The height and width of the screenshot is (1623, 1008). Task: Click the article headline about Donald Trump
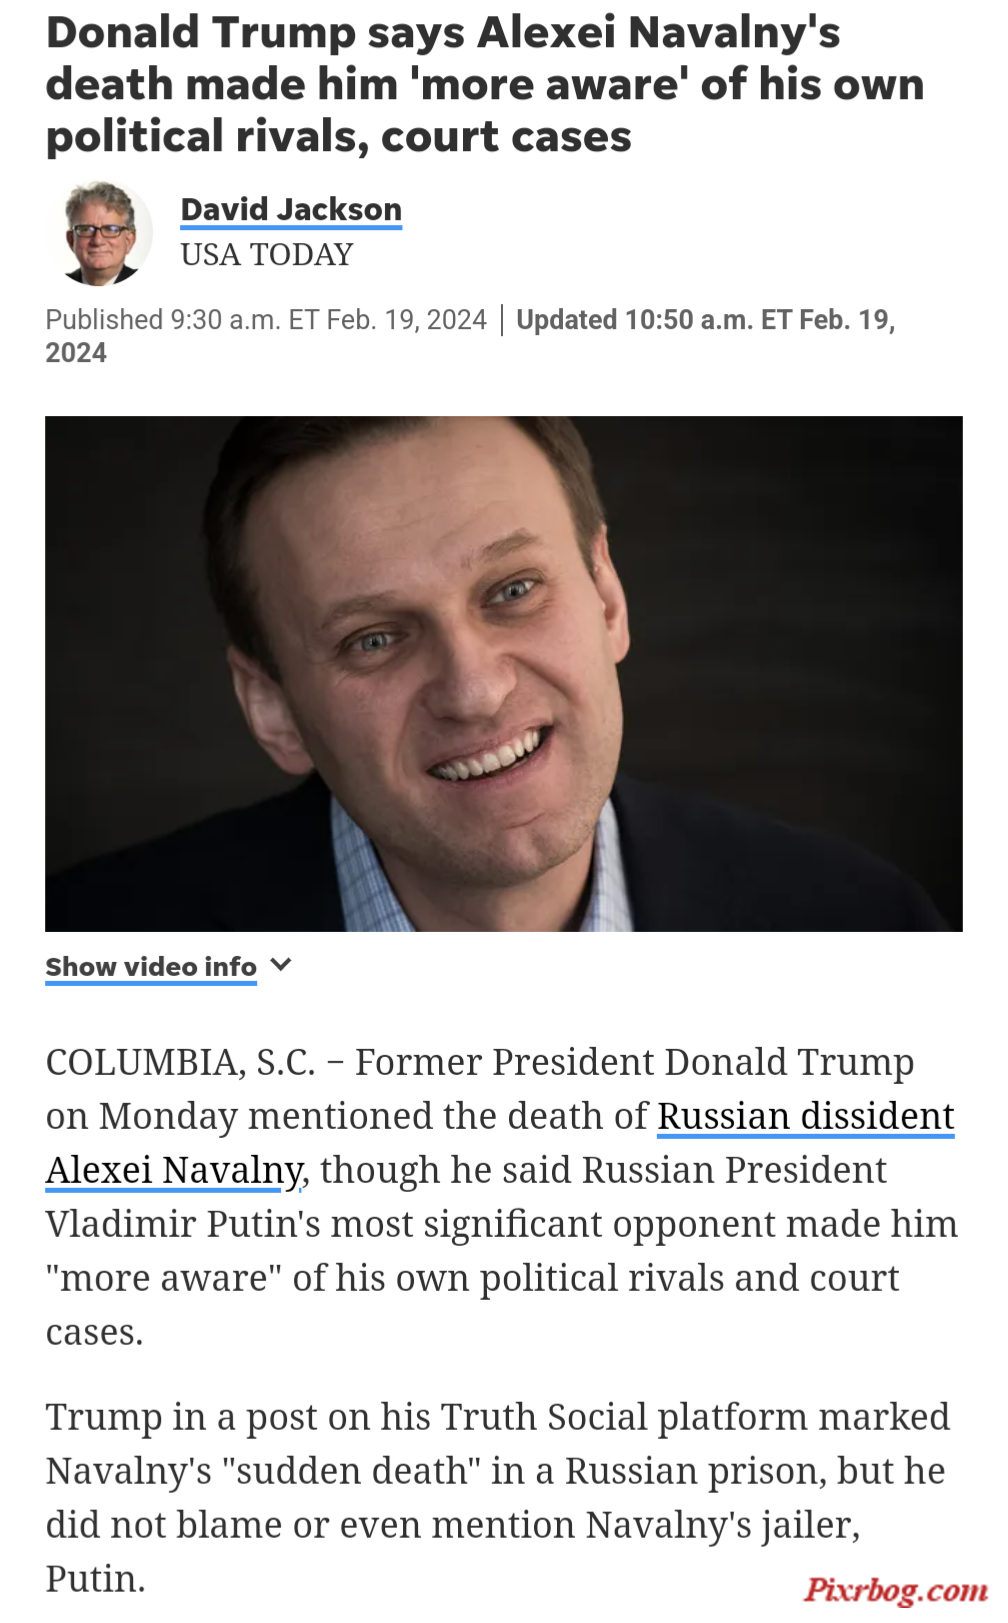pos(485,85)
